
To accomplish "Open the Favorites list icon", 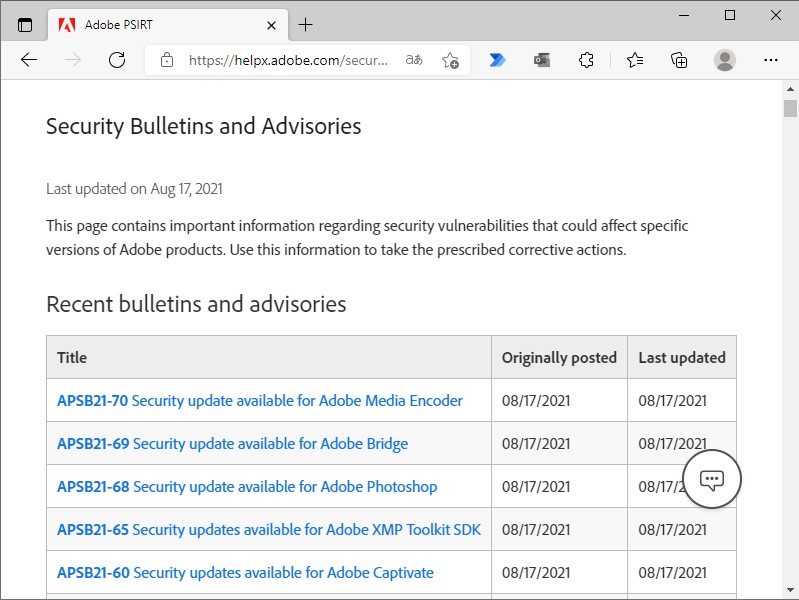I will [x=635, y=60].
